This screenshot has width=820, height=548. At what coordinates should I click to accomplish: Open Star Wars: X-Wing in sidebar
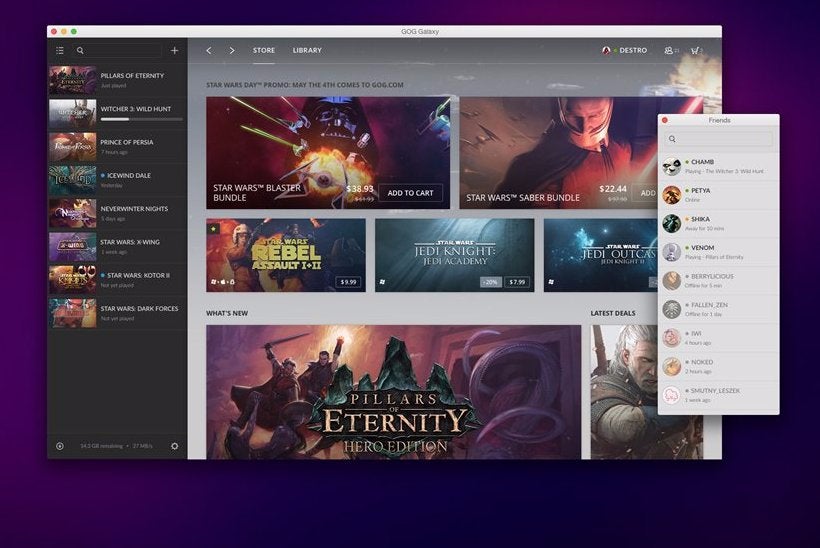pyautogui.click(x=117, y=246)
